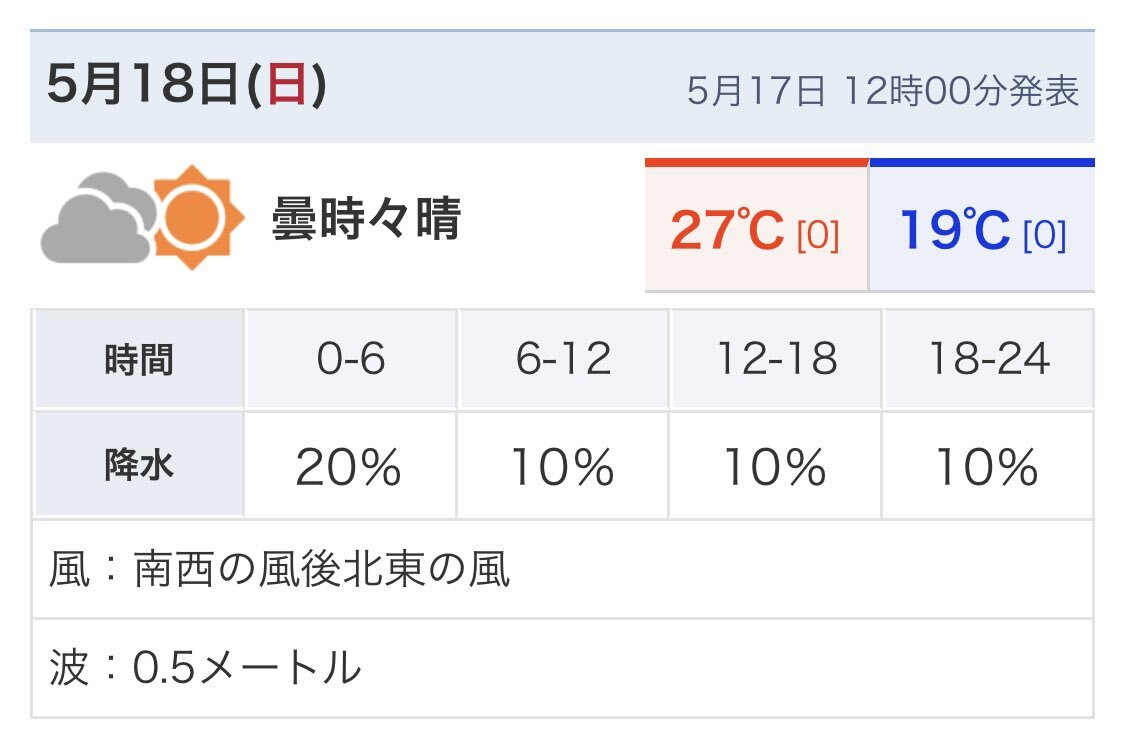Click the 時間 row header
The width and height of the screenshot is (1125, 746).
[x=138, y=359]
